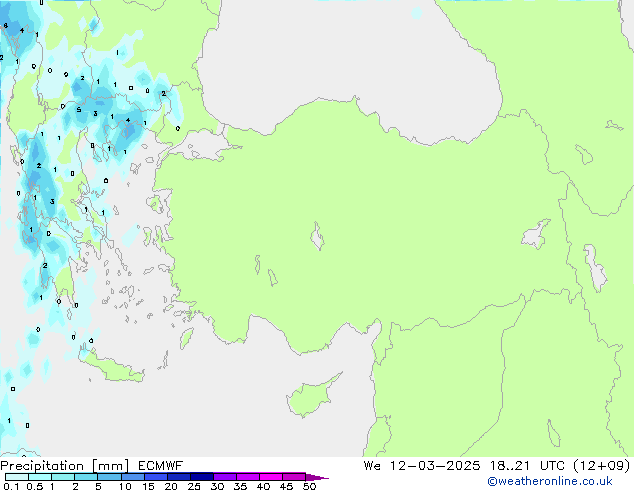
Task: Open the weatheronline.co.uk copyright link
Action: (550, 481)
